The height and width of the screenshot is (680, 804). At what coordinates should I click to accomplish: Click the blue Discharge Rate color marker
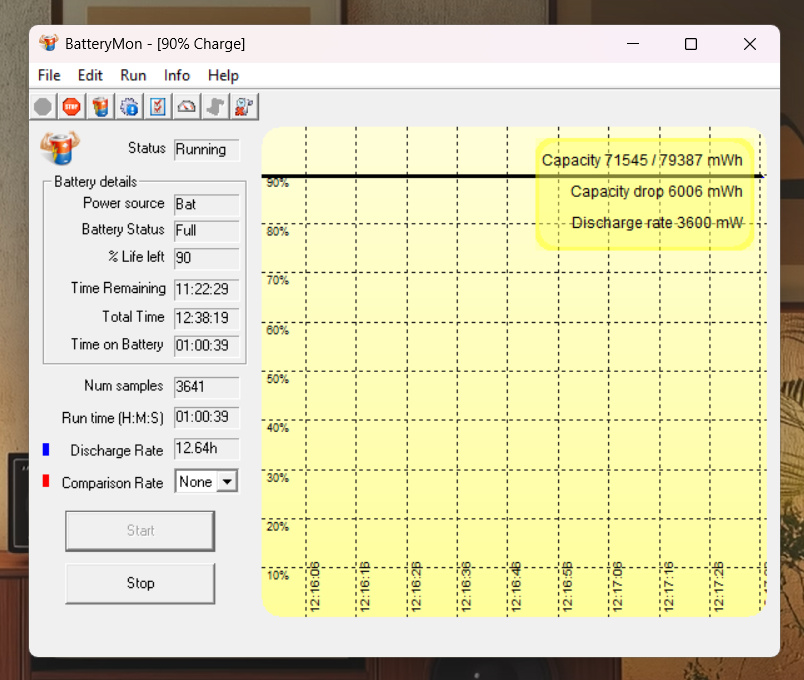[46, 449]
